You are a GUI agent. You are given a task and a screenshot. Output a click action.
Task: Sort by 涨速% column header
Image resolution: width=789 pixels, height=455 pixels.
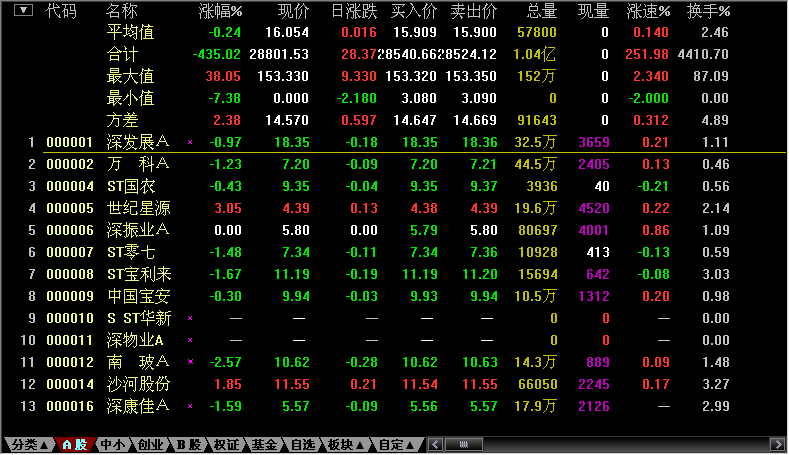point(648,11)
